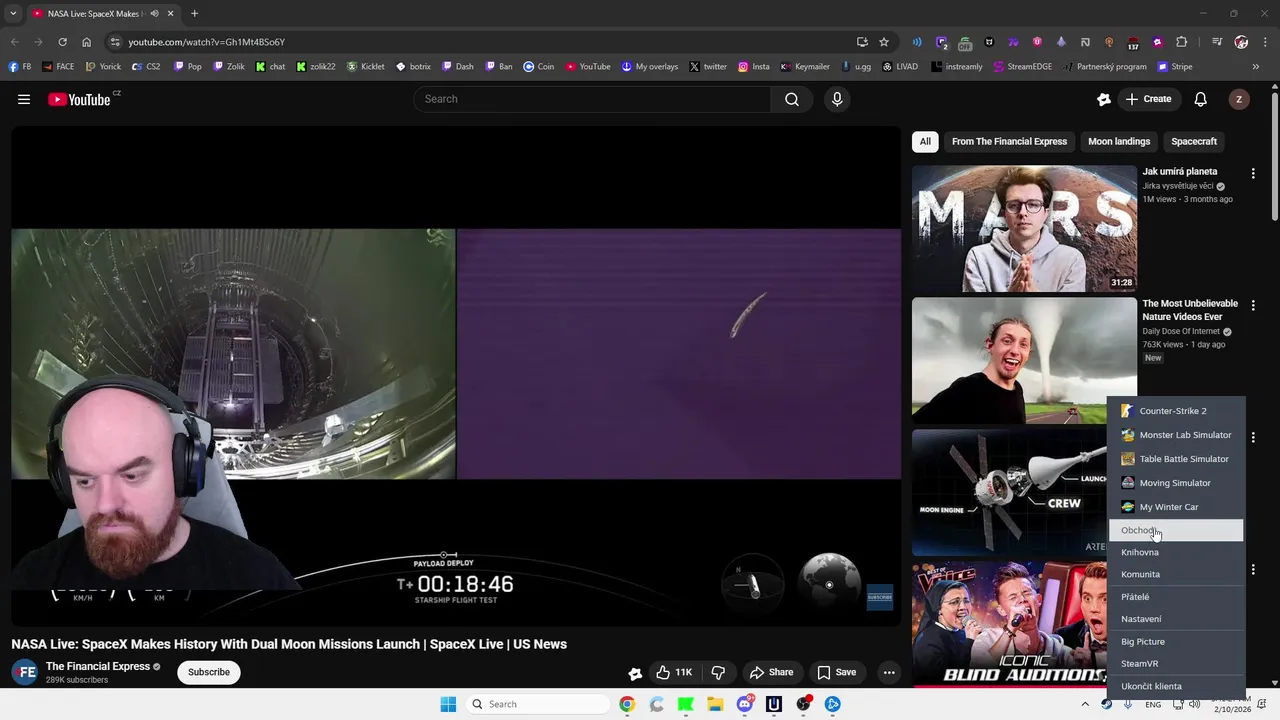Open the StreamEDGE bookmark

[1022, 67]
